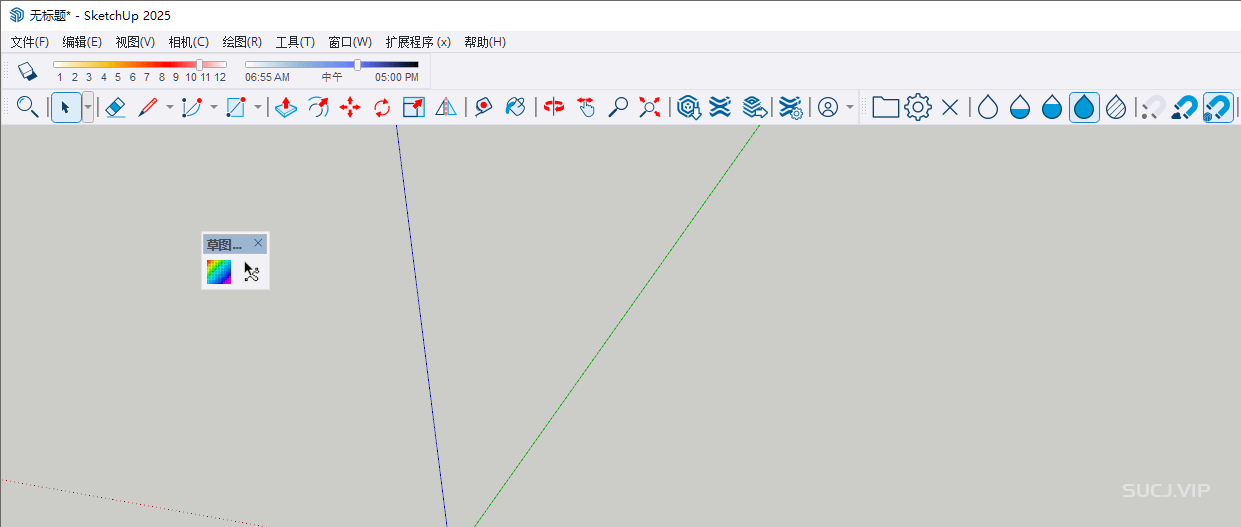Expand the Select tool dropdown arrow
The height and width of the screenshot is (527, 1241).
pyautogui.click(x=88, y=107)
